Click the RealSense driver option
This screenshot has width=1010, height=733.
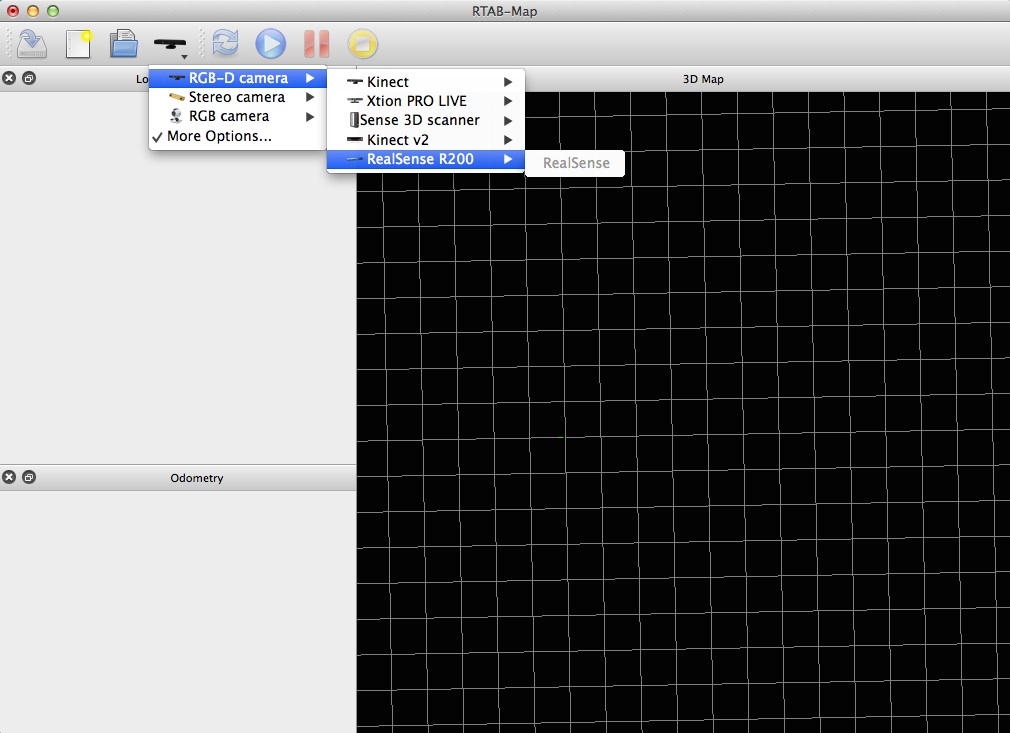tap(576, 163)
